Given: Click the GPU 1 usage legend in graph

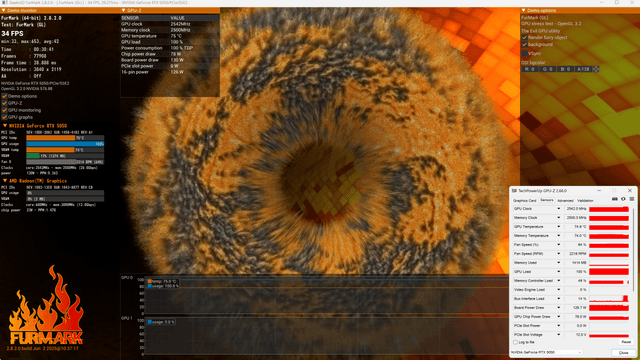Looking at the screenshot, I should (161, 322).
